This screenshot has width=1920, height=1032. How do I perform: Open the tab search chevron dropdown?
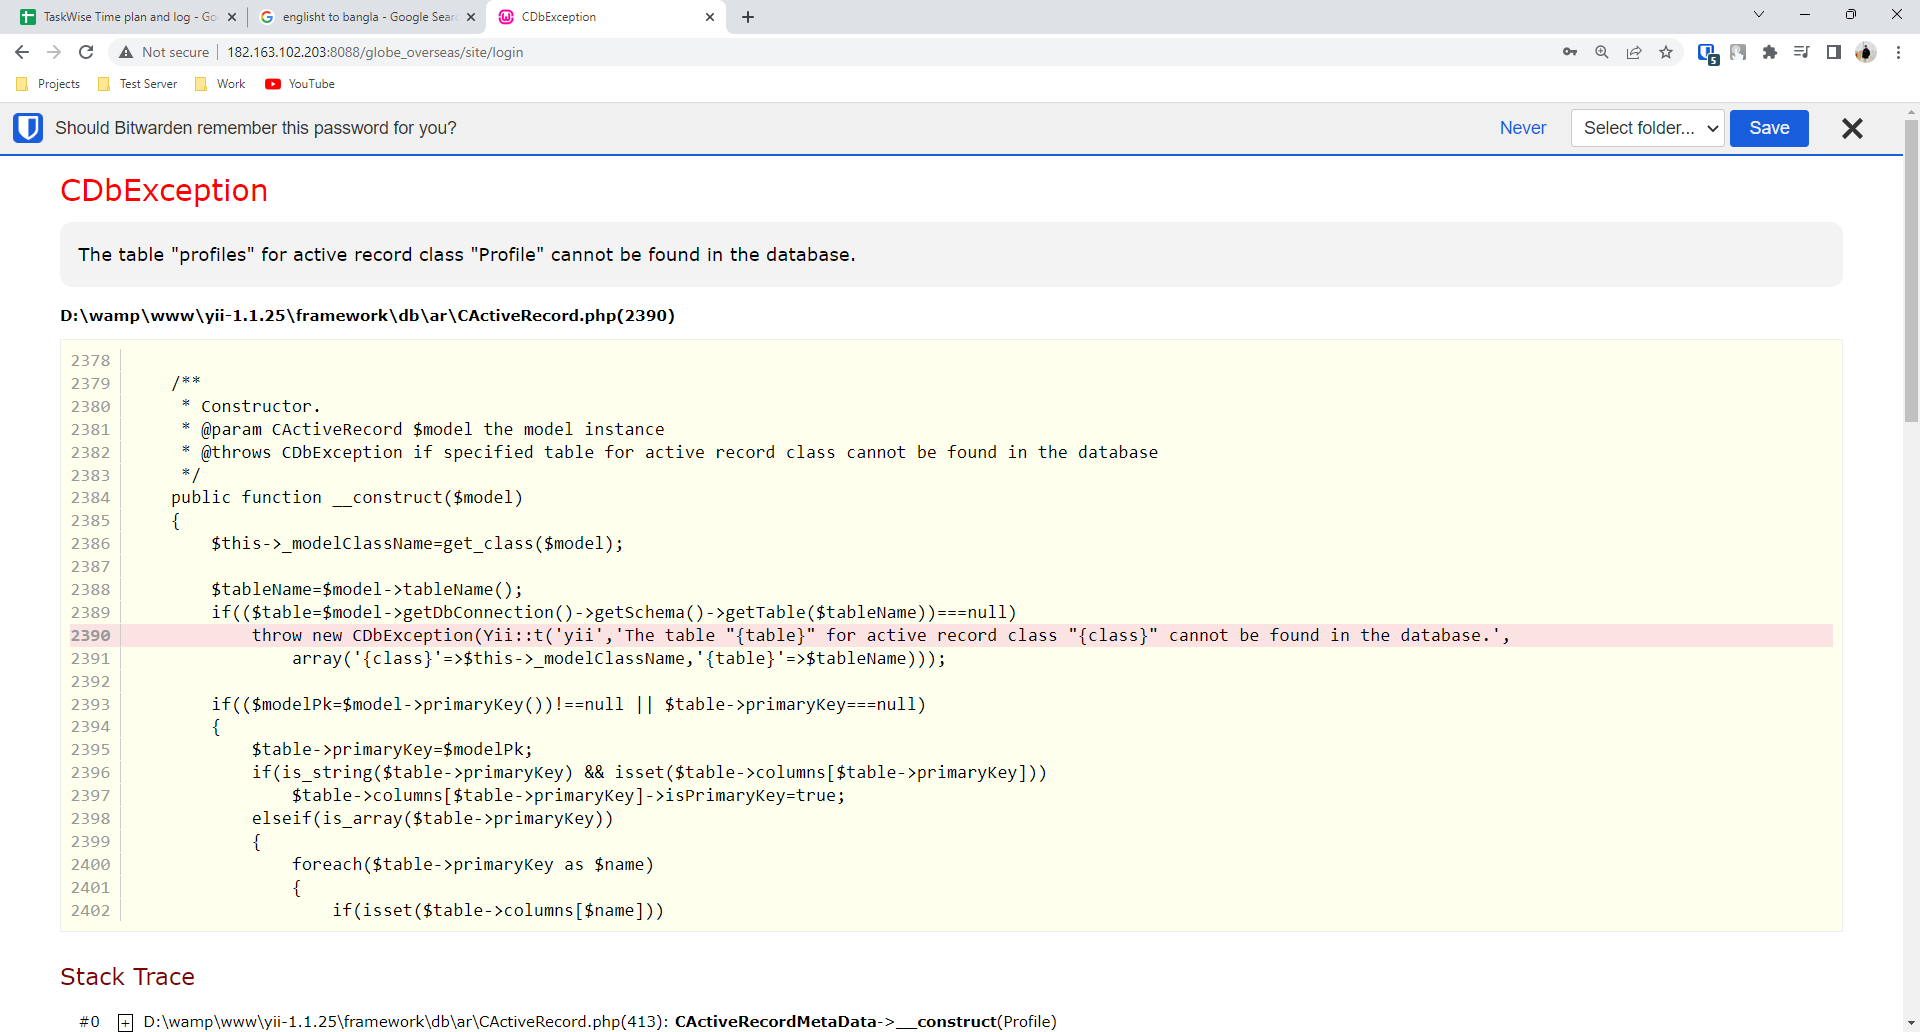click(x=1759, y=15)
